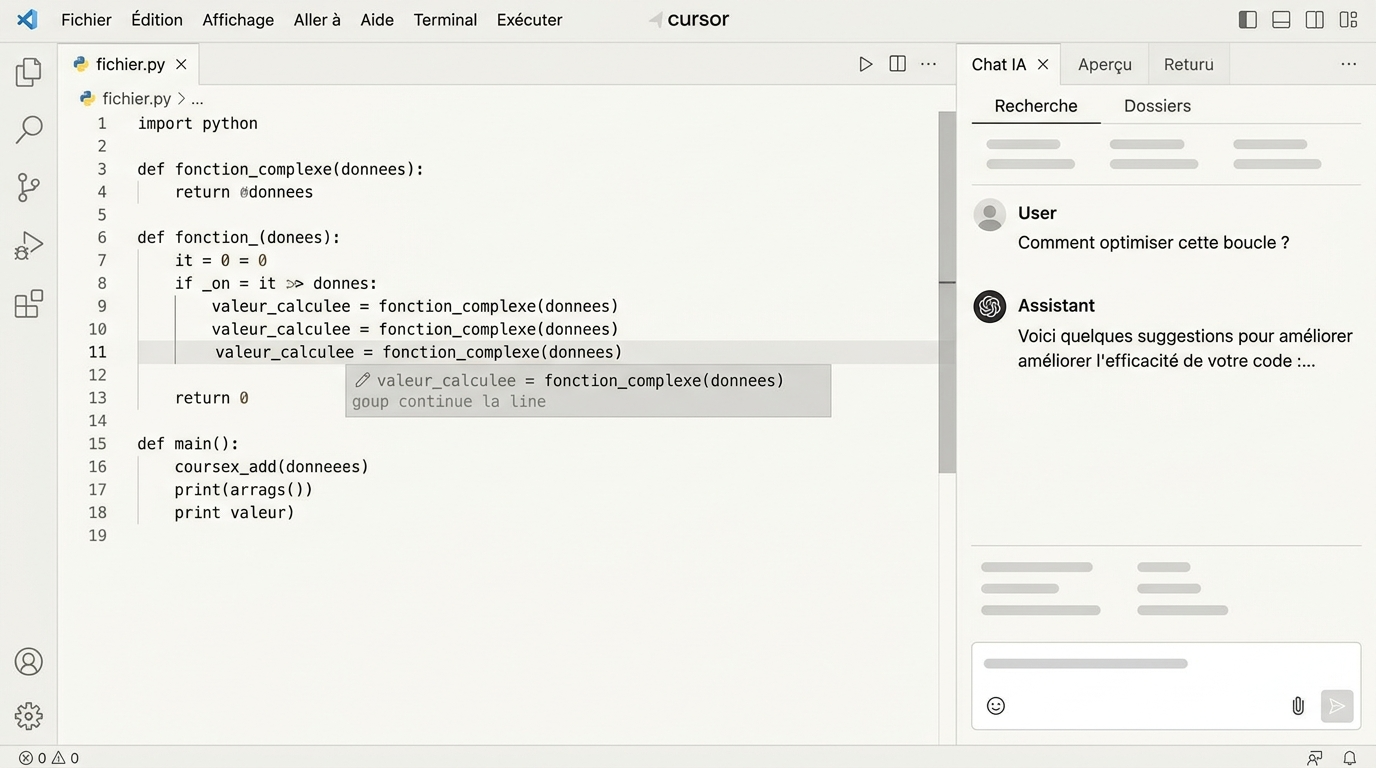Click 'def fonction_complexe(donnees):' line
Viewport: 1376px width, 768px height.
click(281, 169)
